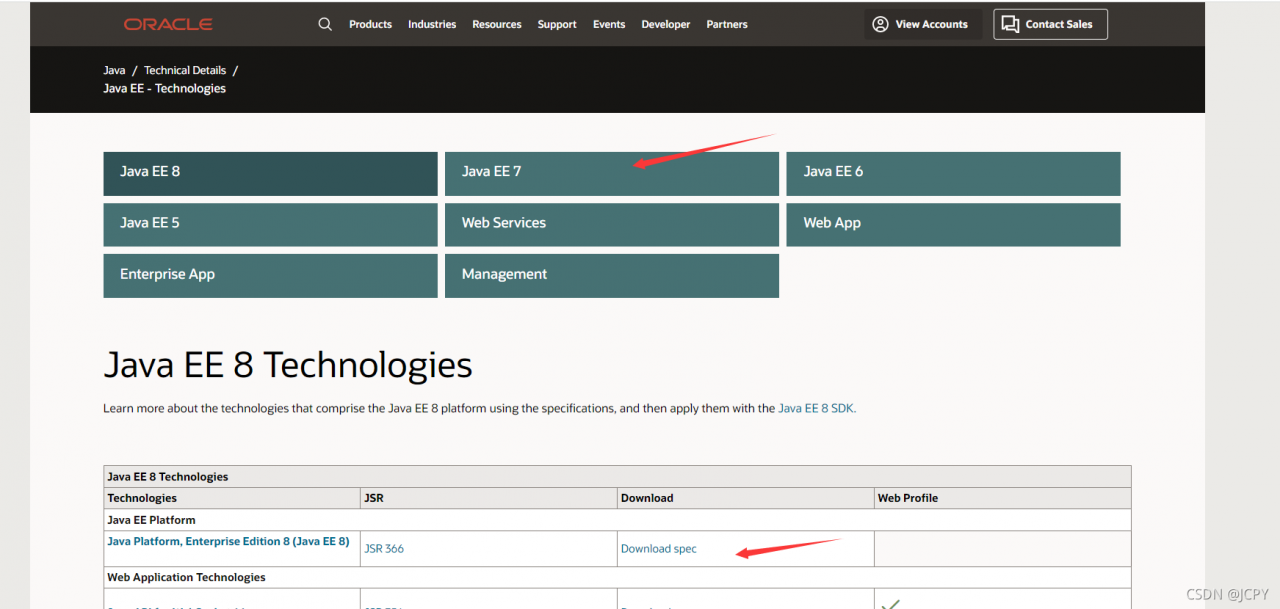This screenshot has height=609, width=1280.
Task: Click the Java EE - Technologies breadcrumb title
Action: 164,88
